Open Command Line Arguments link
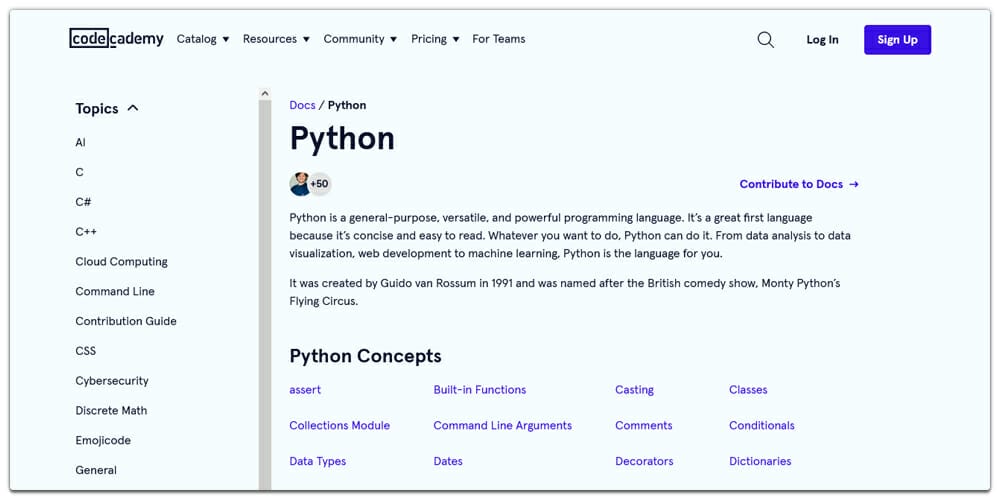 click(503, 425)
